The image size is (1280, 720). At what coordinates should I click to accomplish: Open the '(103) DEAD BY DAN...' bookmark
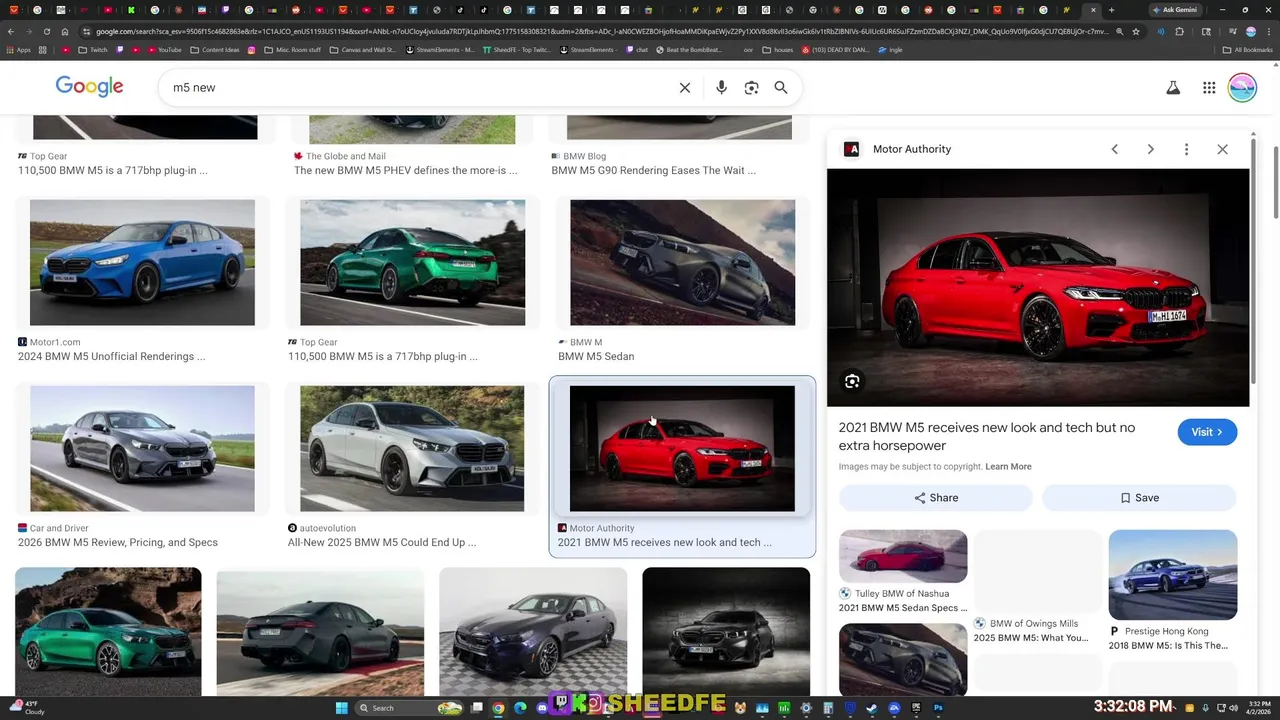coord(833,50)
